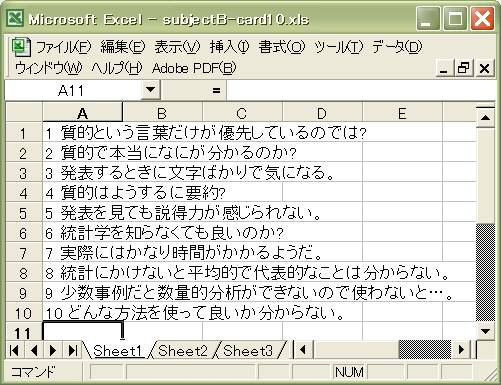Minimize the inner workbook window
Viewport: 501px width, 385px height.
pos(444,68)
